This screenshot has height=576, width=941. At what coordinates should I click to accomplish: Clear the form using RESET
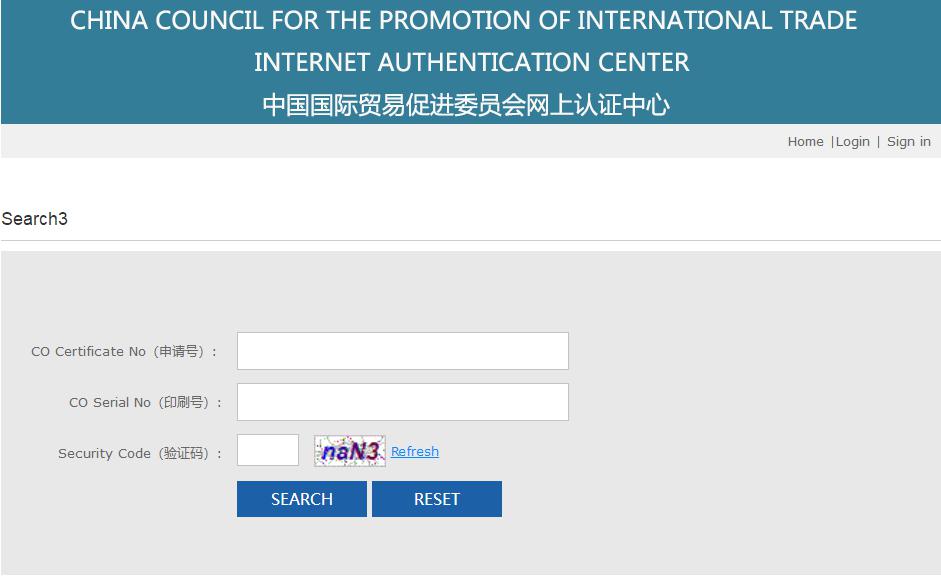[x=437, y=498]
